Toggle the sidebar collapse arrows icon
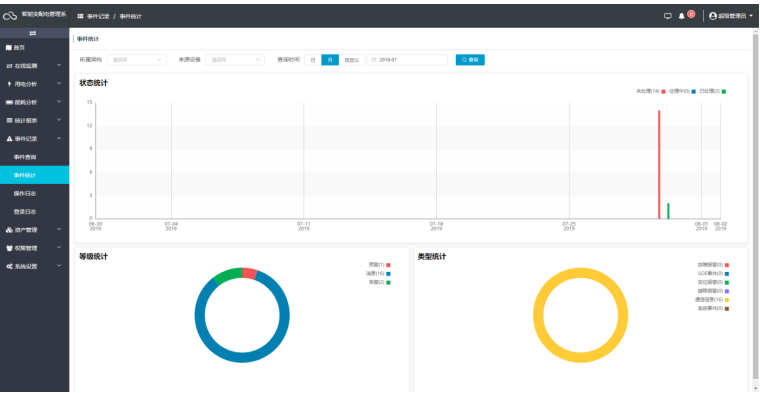Viewport: 760px width, 393px height. tap(33, 33)
